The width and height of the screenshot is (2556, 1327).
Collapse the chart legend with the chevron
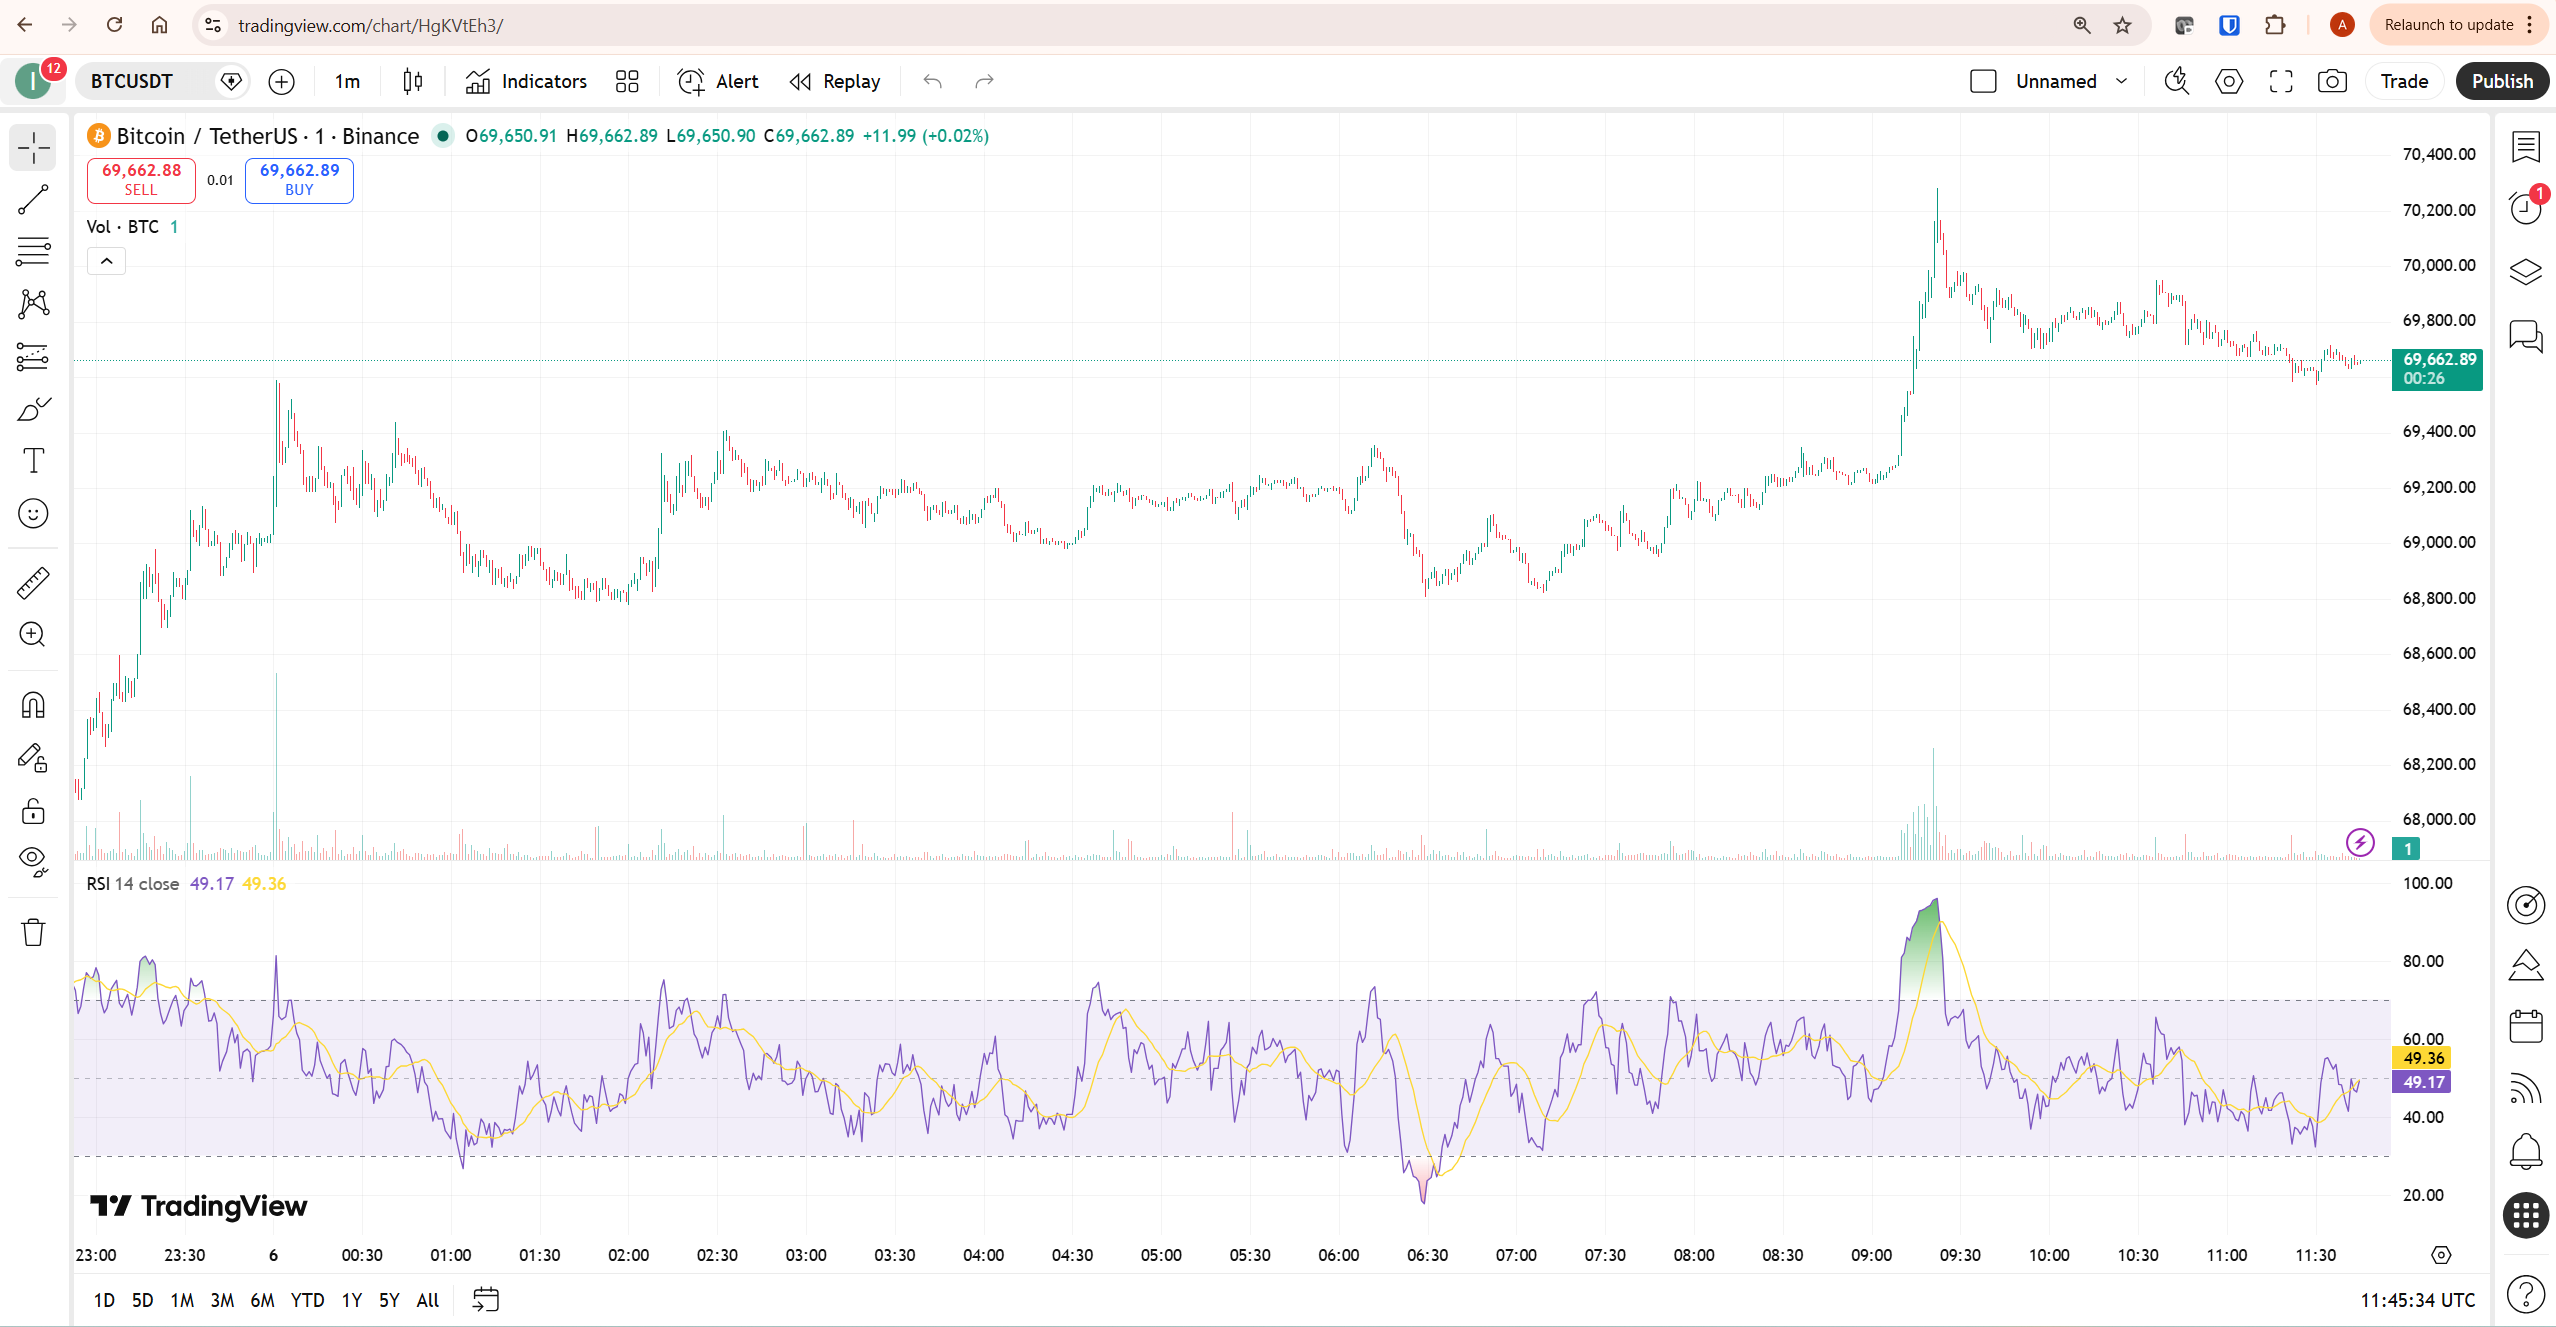[106, 260]
